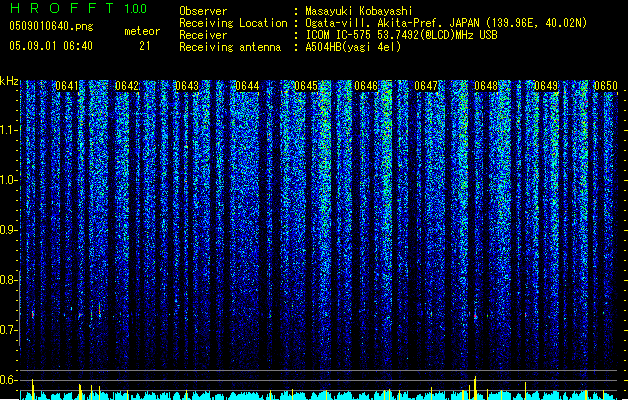Select the antenna value A504HB(yagi 4el)
Viewport: 629px width, 400px height.
(x=353, y=47)
